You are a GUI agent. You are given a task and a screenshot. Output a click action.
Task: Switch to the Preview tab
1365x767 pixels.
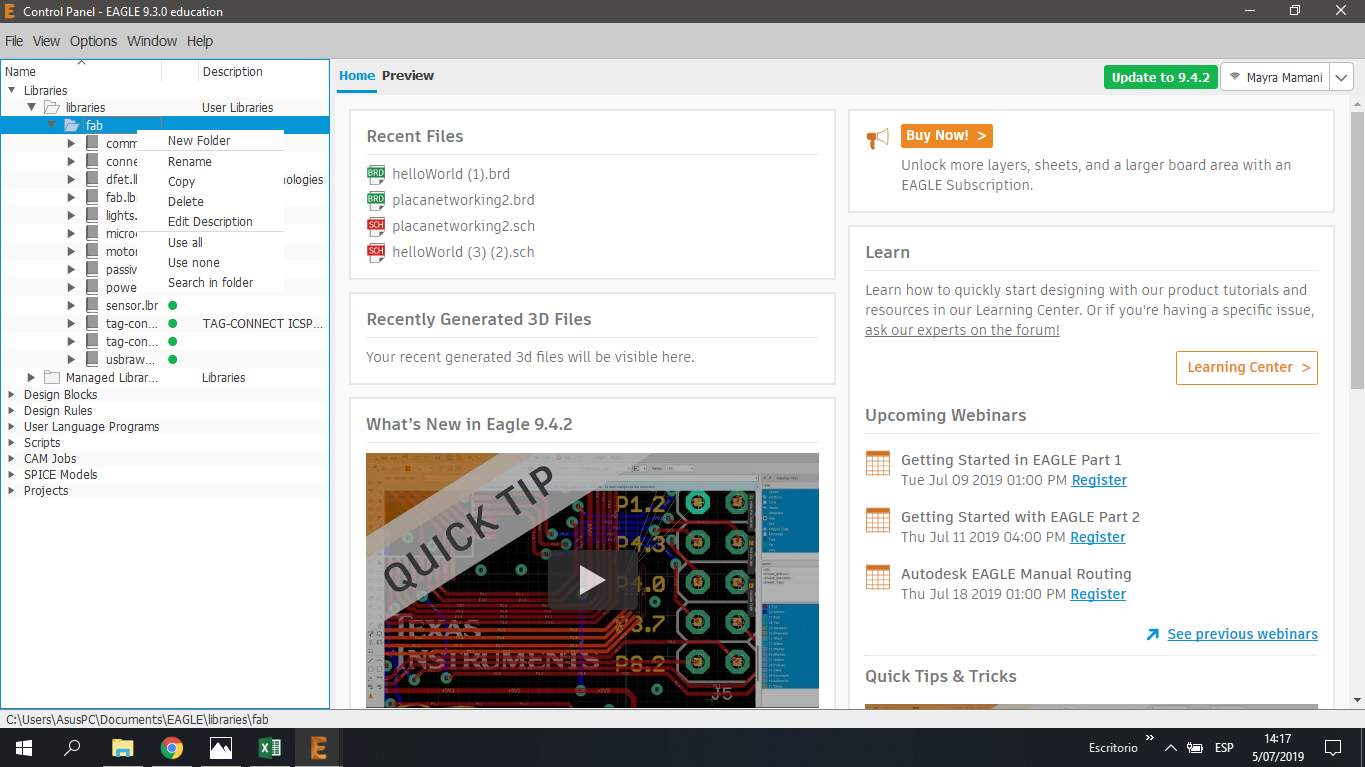408,76
